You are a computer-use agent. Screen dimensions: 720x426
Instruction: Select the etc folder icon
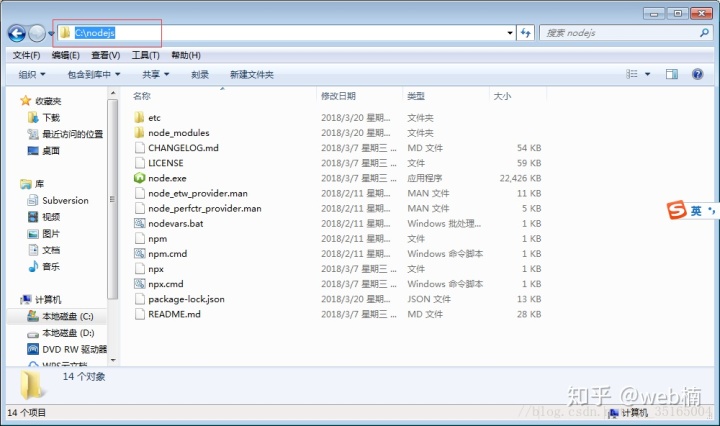click(x=139, y=118)
